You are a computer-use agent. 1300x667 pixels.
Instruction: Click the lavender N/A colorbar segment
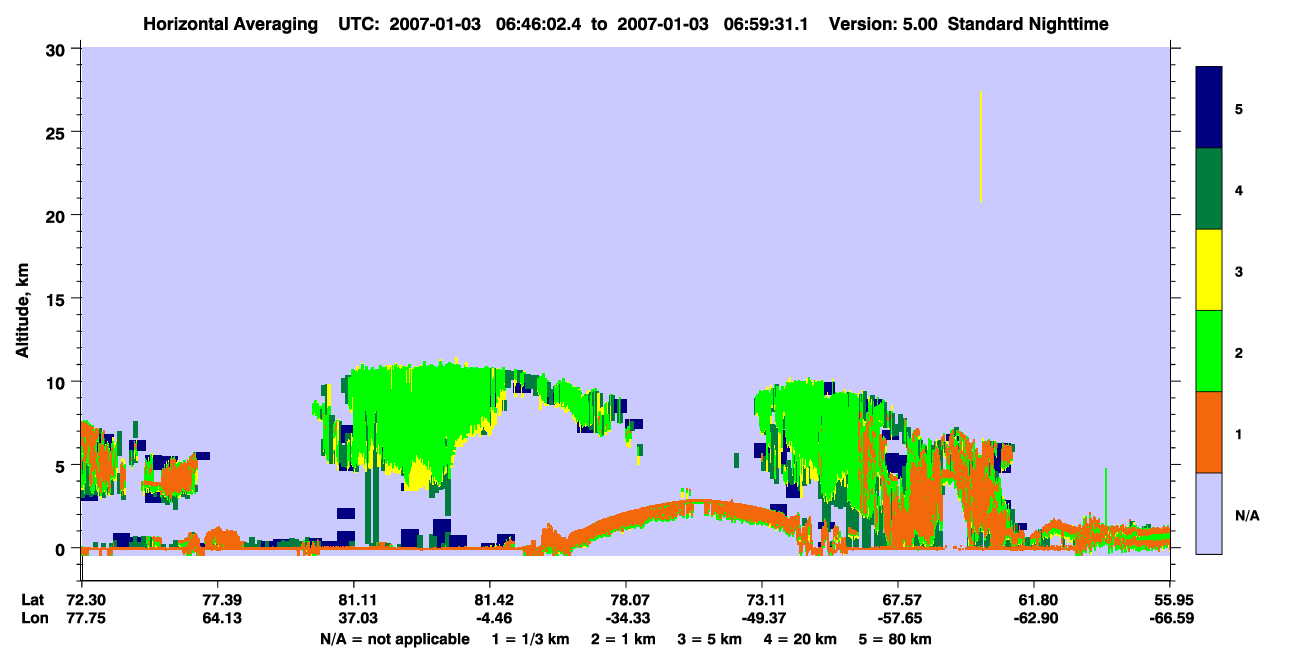[x=1209, y=513]
